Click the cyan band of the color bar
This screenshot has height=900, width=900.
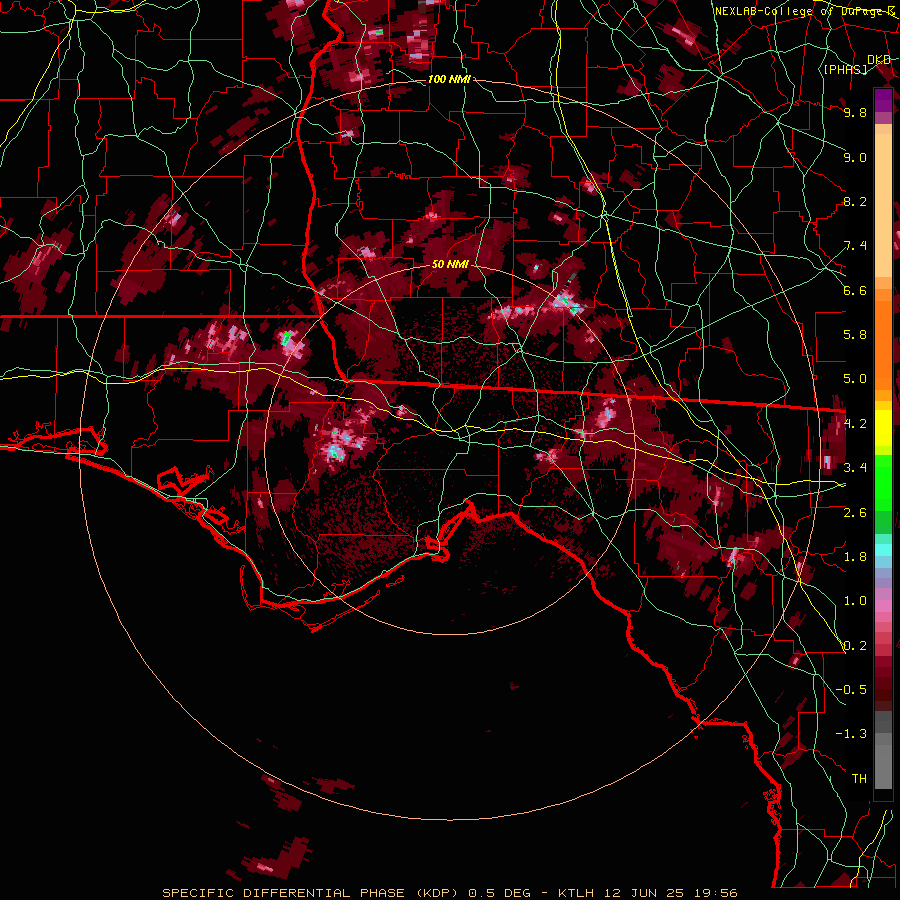tap(883, 550)
